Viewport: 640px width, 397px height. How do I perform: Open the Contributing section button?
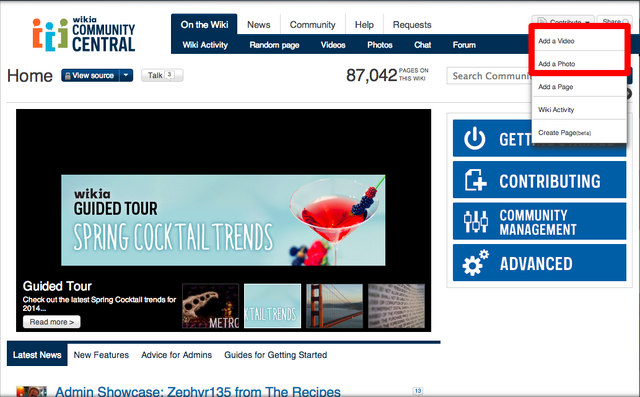coord(539,180)
